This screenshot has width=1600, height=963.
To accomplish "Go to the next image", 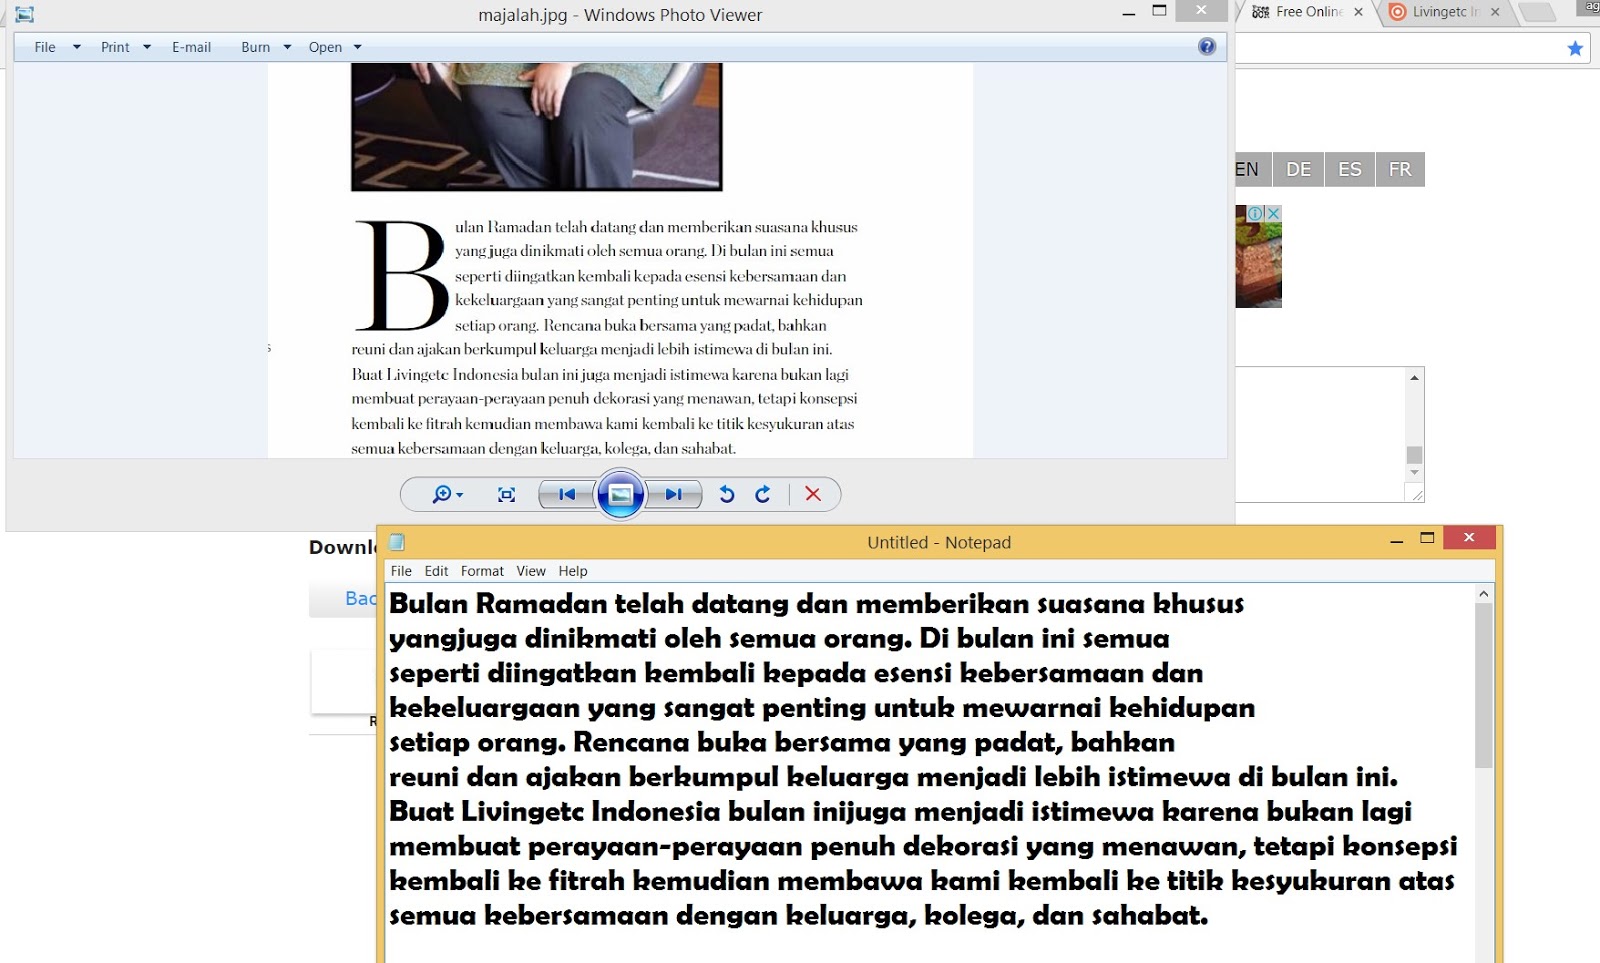I will (674, 494).
